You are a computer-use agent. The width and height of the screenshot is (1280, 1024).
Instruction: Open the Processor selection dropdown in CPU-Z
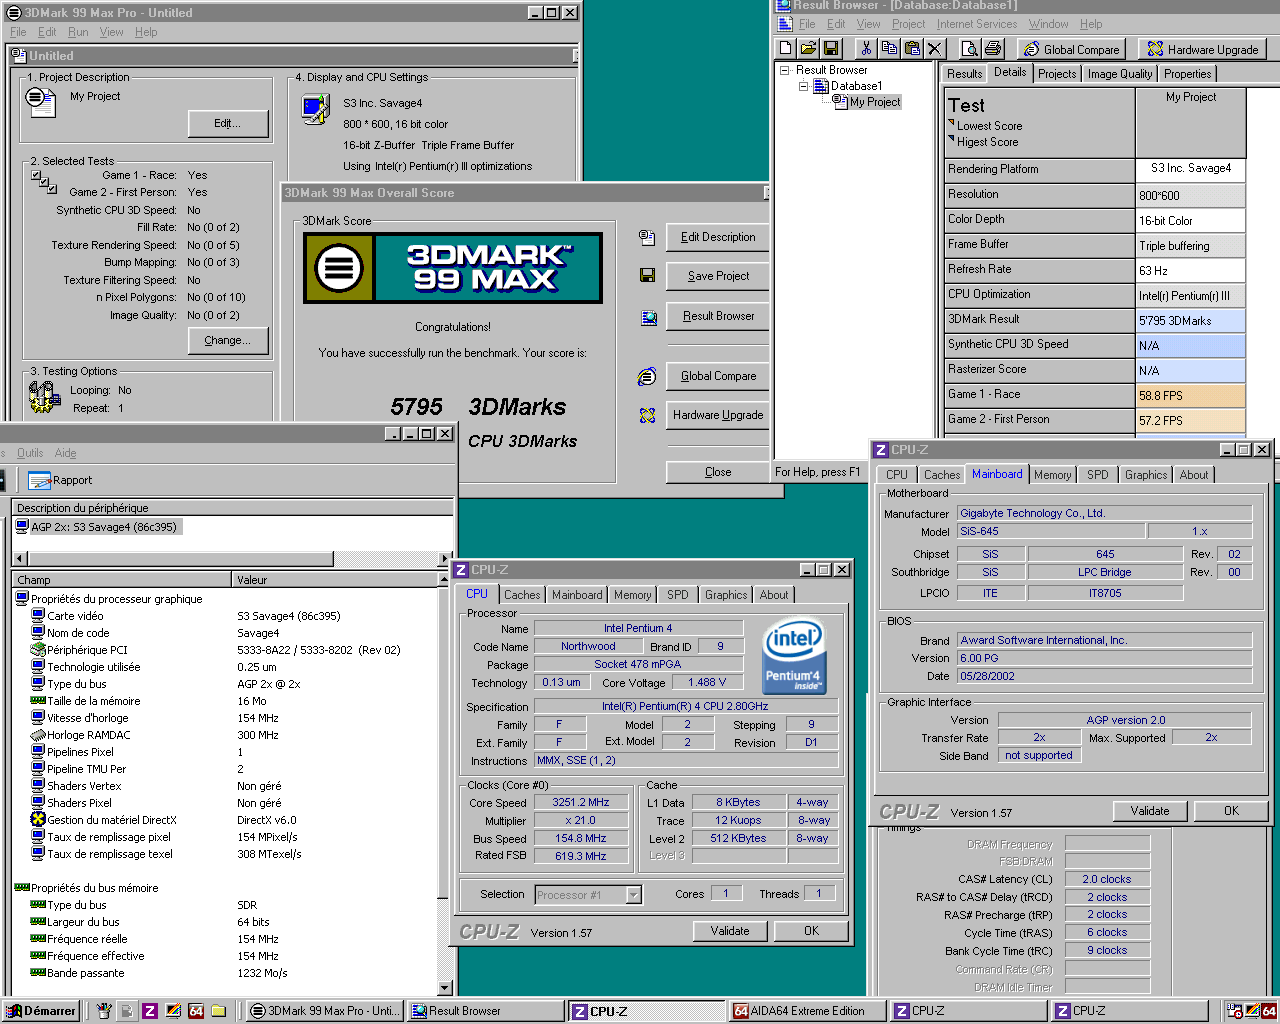click(x=634, y=895)
